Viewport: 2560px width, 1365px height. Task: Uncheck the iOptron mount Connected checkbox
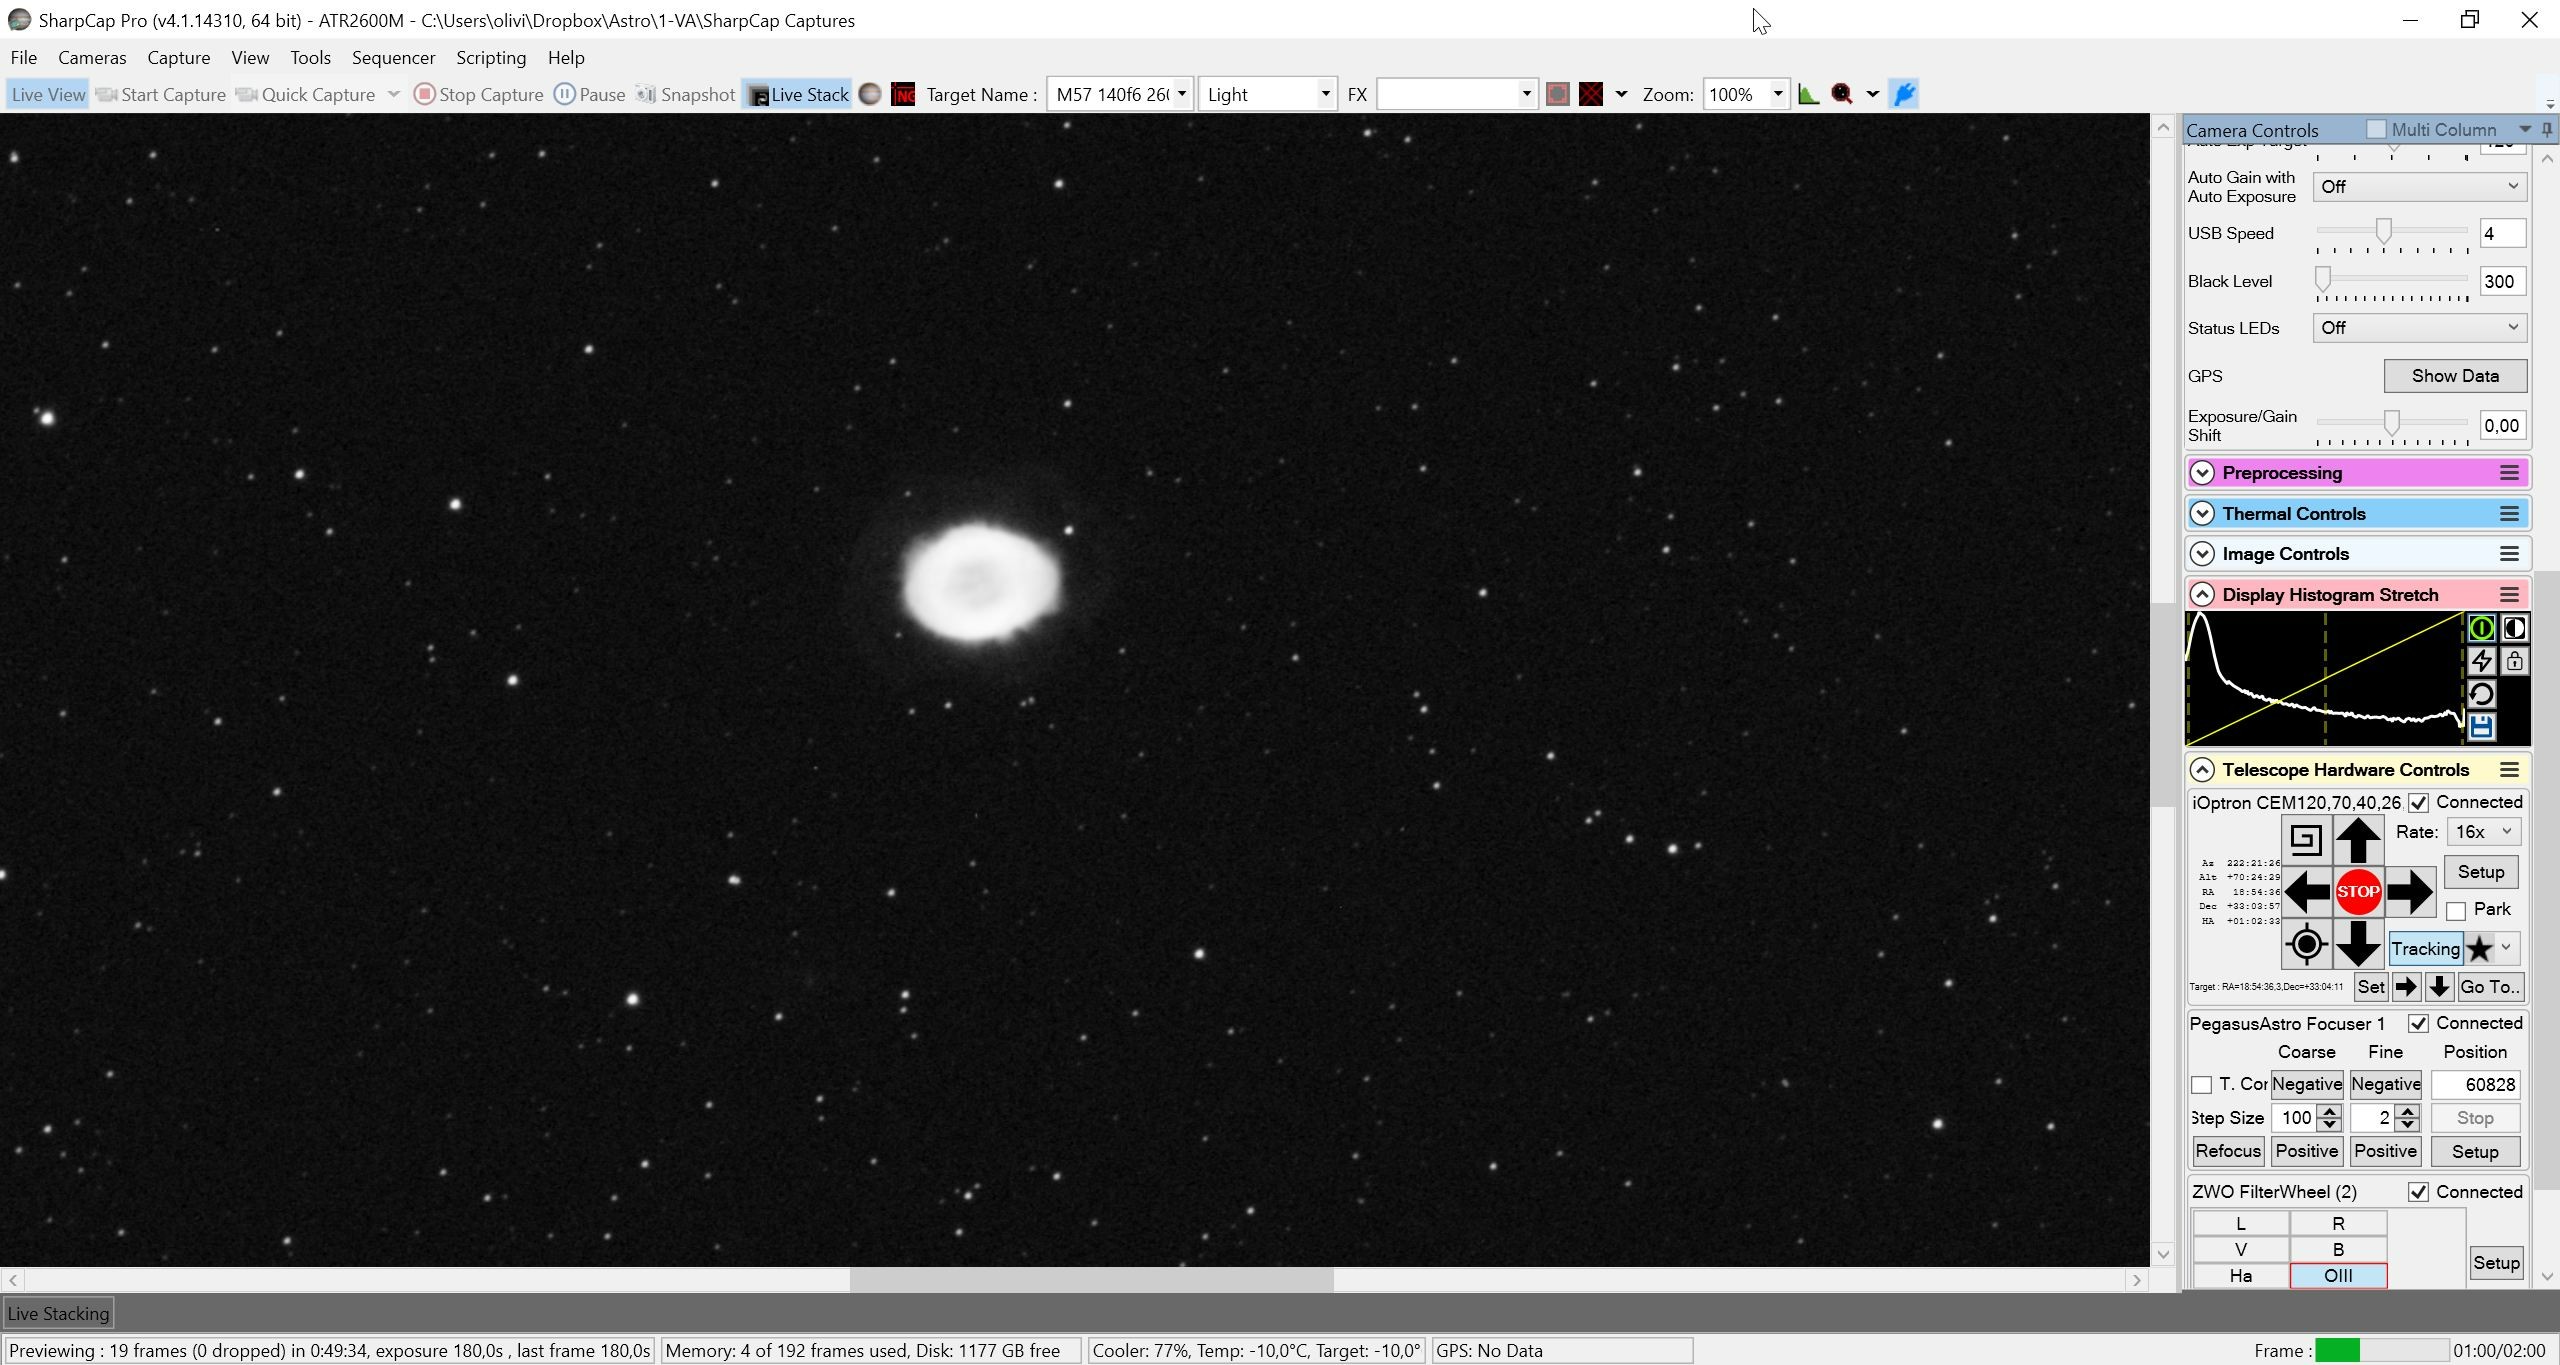coord(2418,803)
